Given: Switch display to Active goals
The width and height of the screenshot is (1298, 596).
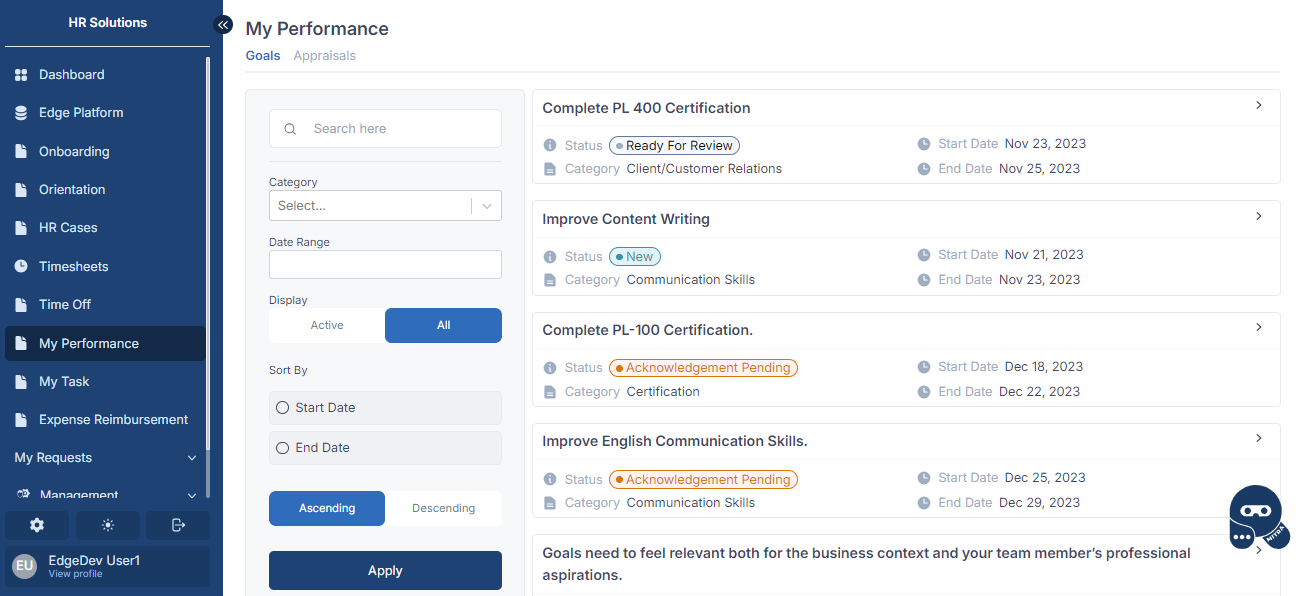Looking at the screenshot, I should pos(327,325).
